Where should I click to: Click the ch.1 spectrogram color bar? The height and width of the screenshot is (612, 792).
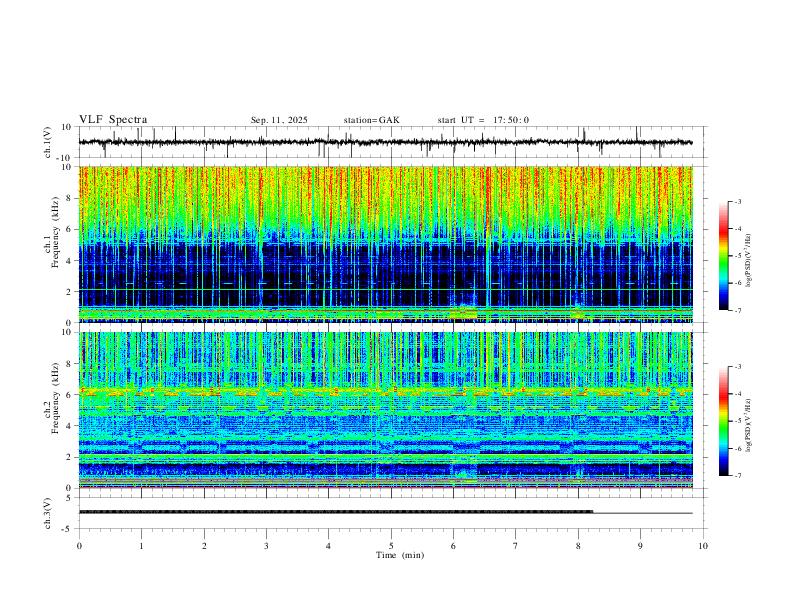click(x=723, y=256)
